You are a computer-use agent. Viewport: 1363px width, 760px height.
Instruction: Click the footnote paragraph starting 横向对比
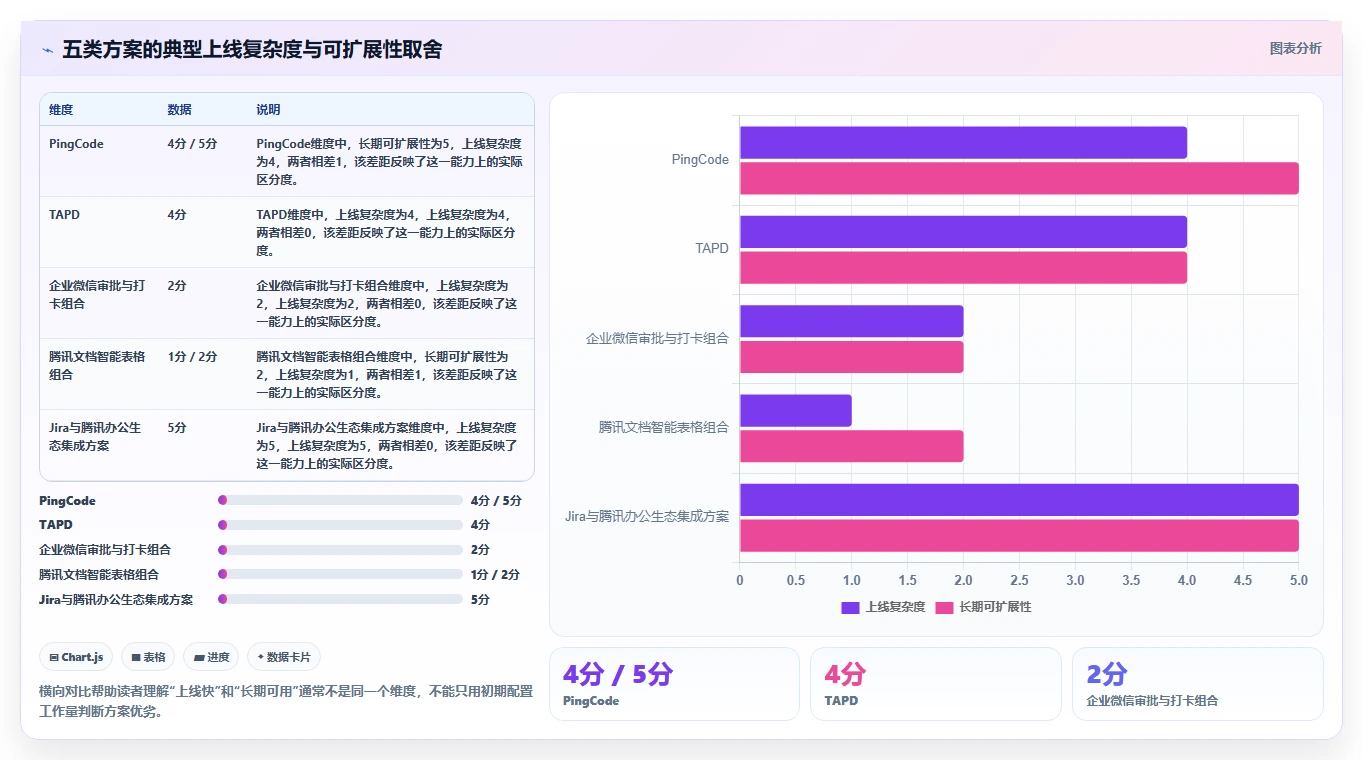click(286, 701)
